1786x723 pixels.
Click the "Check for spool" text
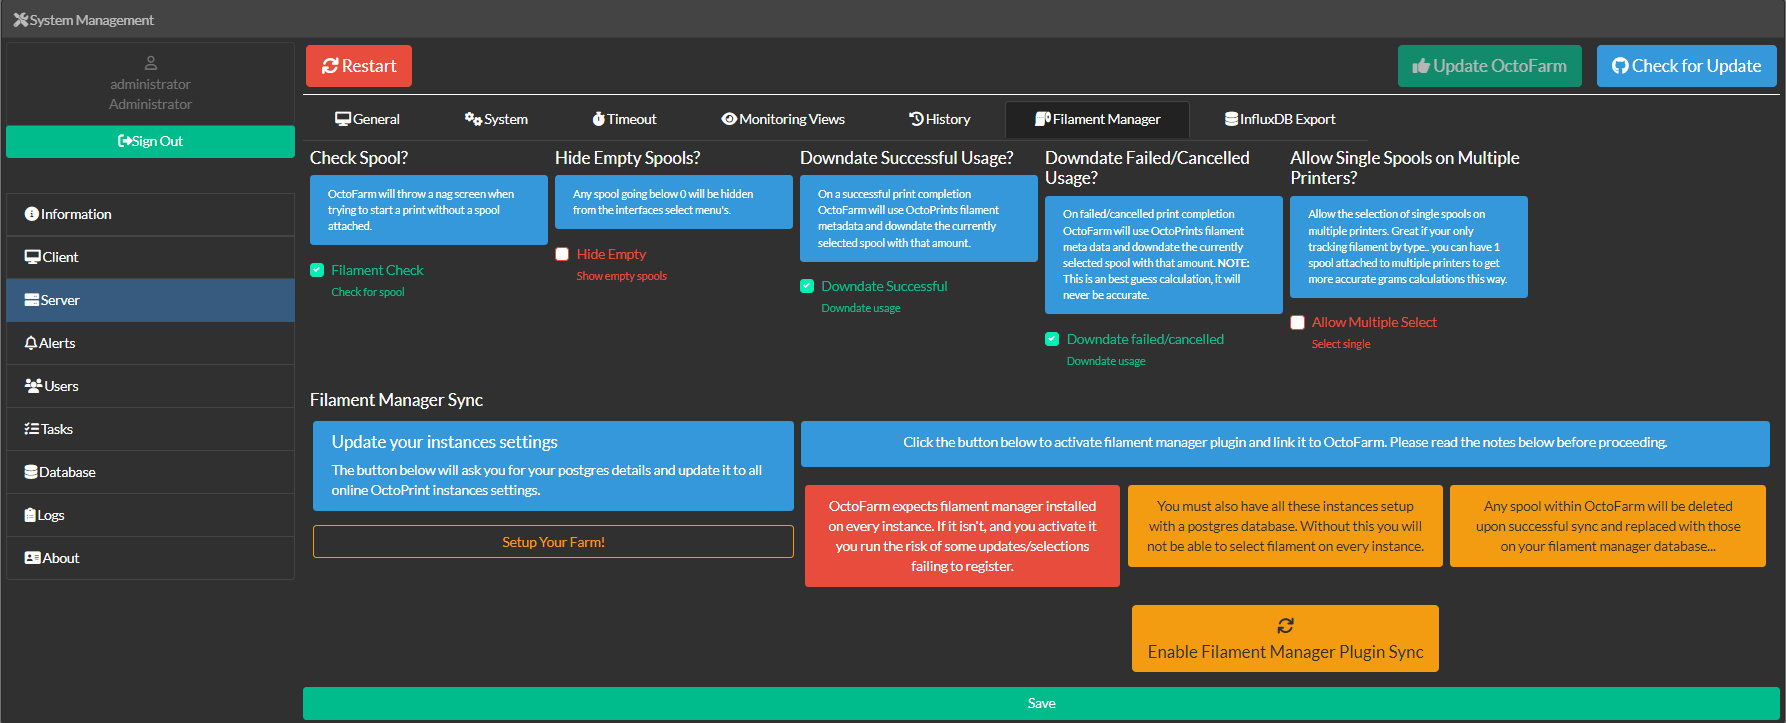(x=368, y=292)
